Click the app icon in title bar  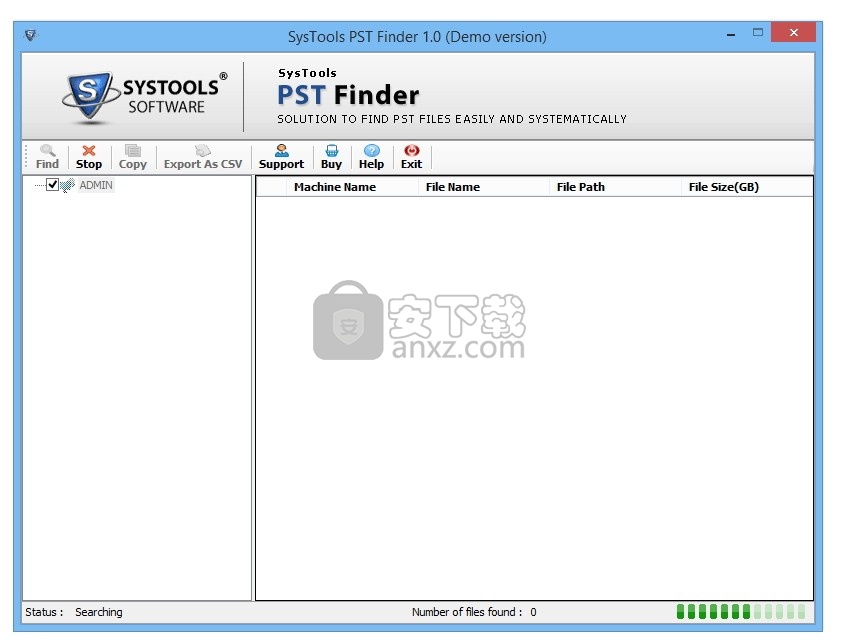(x=31, y=35)
